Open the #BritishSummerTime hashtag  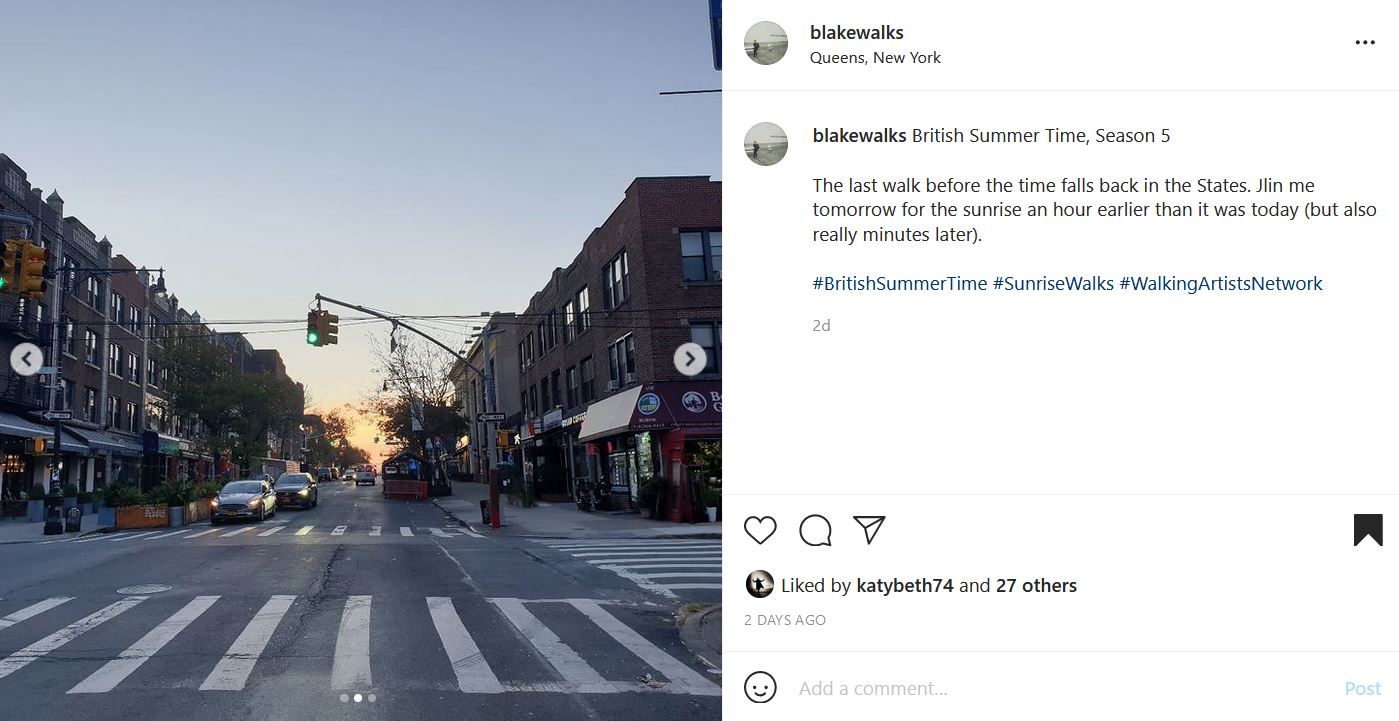point(898,283)
